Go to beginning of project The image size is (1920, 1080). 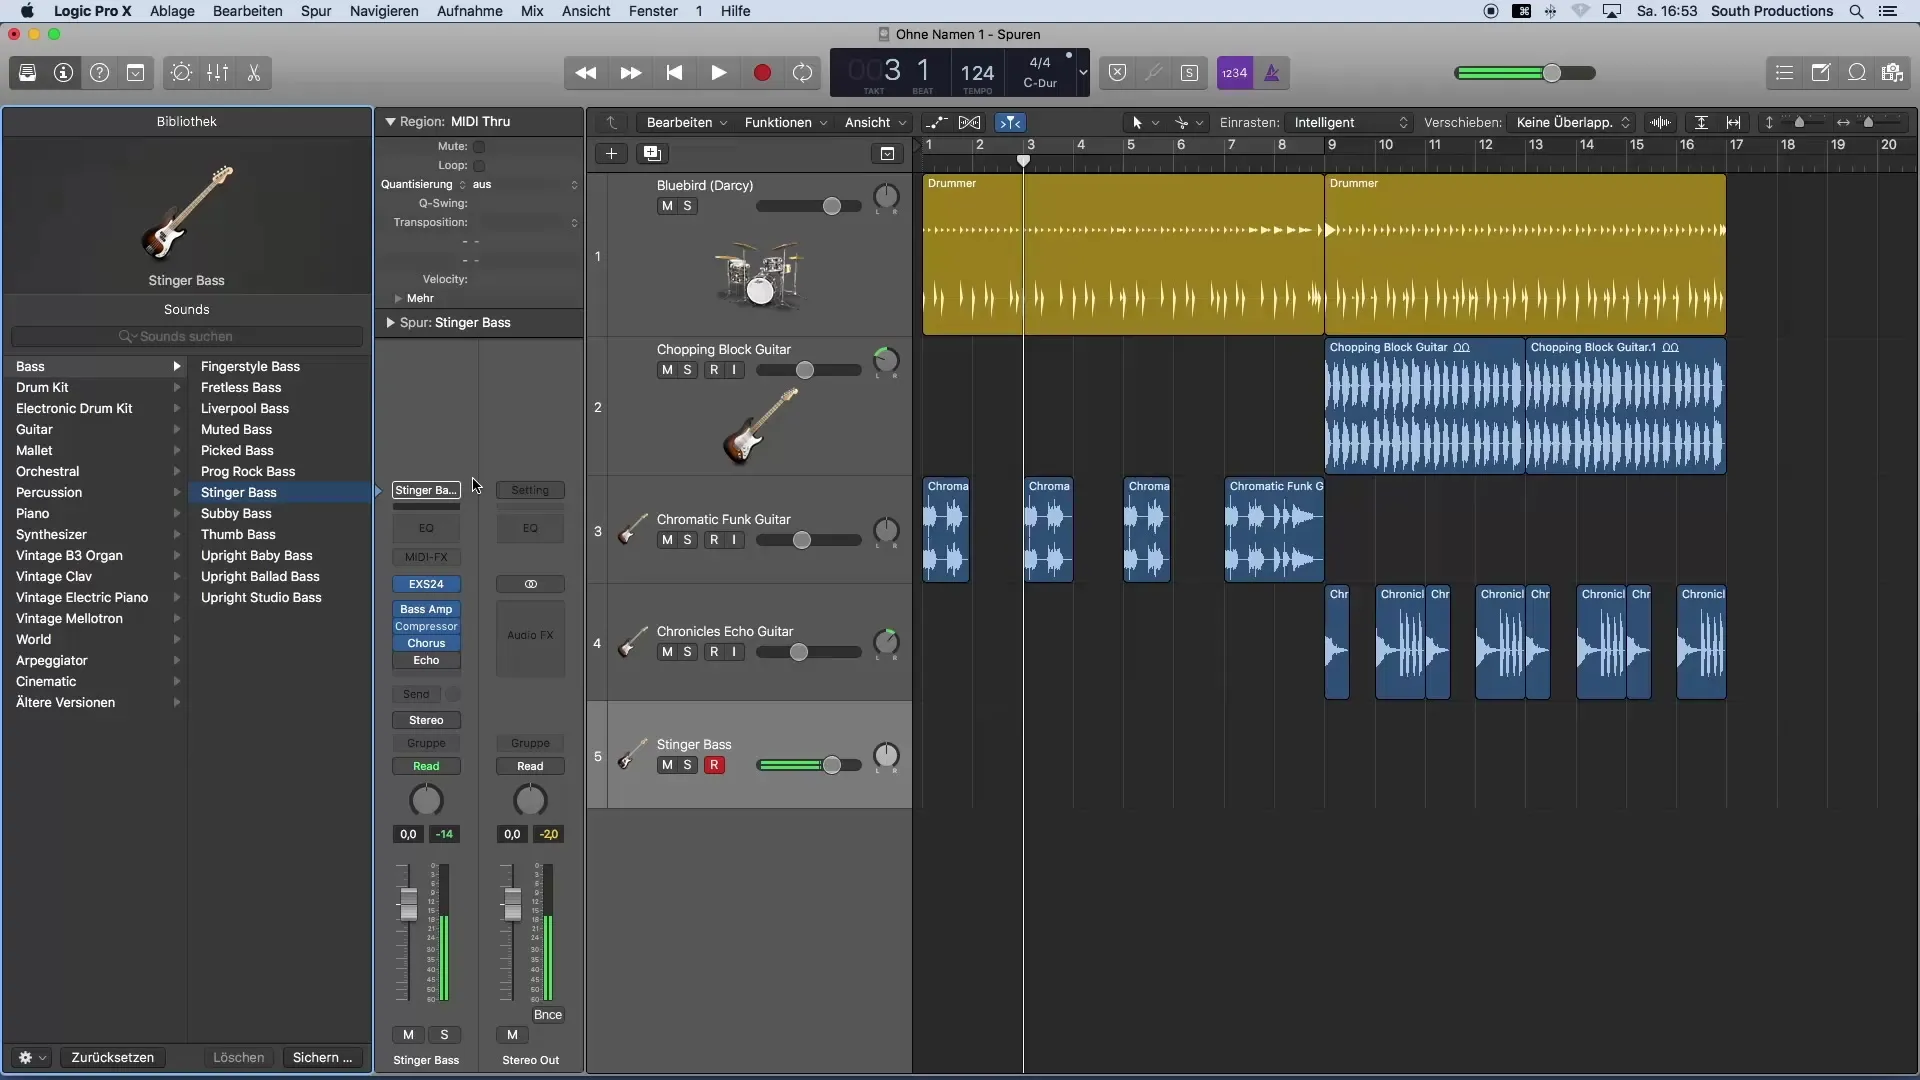[x=674, y=73]
